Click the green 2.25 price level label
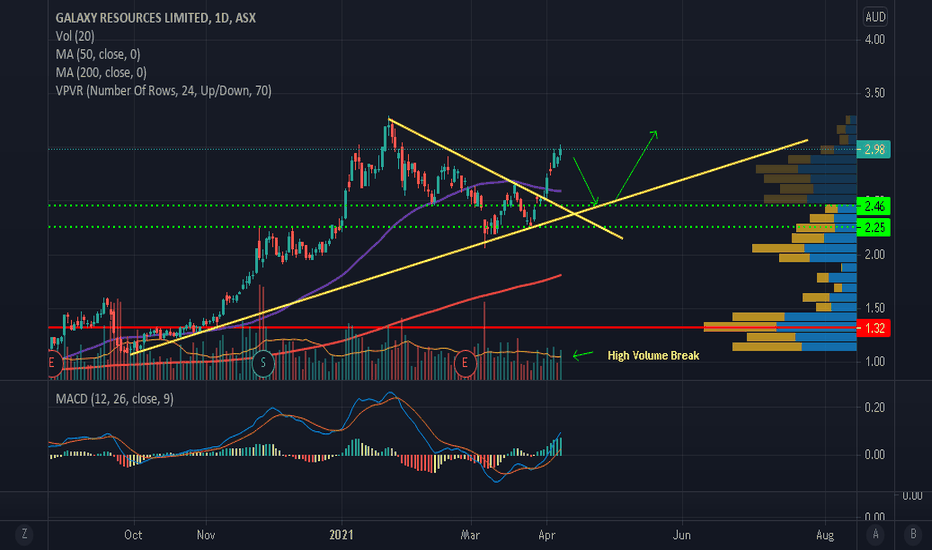 [874, 227]
